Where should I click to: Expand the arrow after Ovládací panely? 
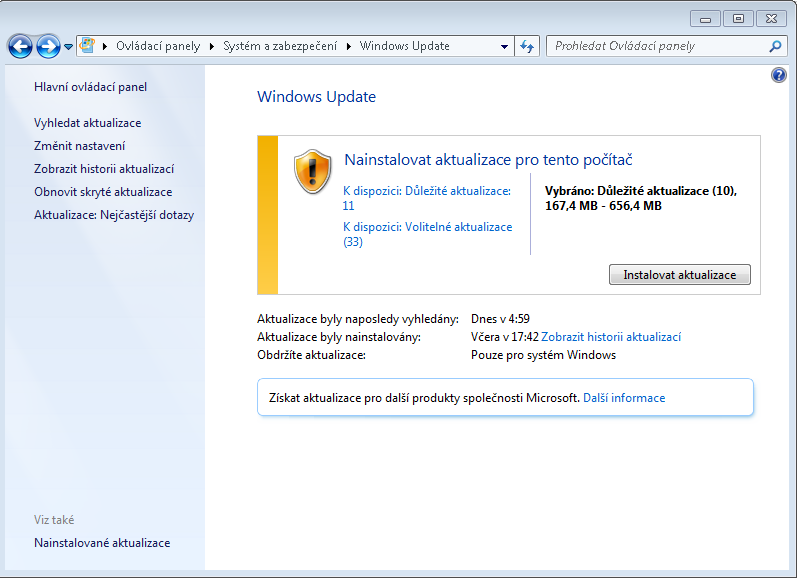pos(212,46)
